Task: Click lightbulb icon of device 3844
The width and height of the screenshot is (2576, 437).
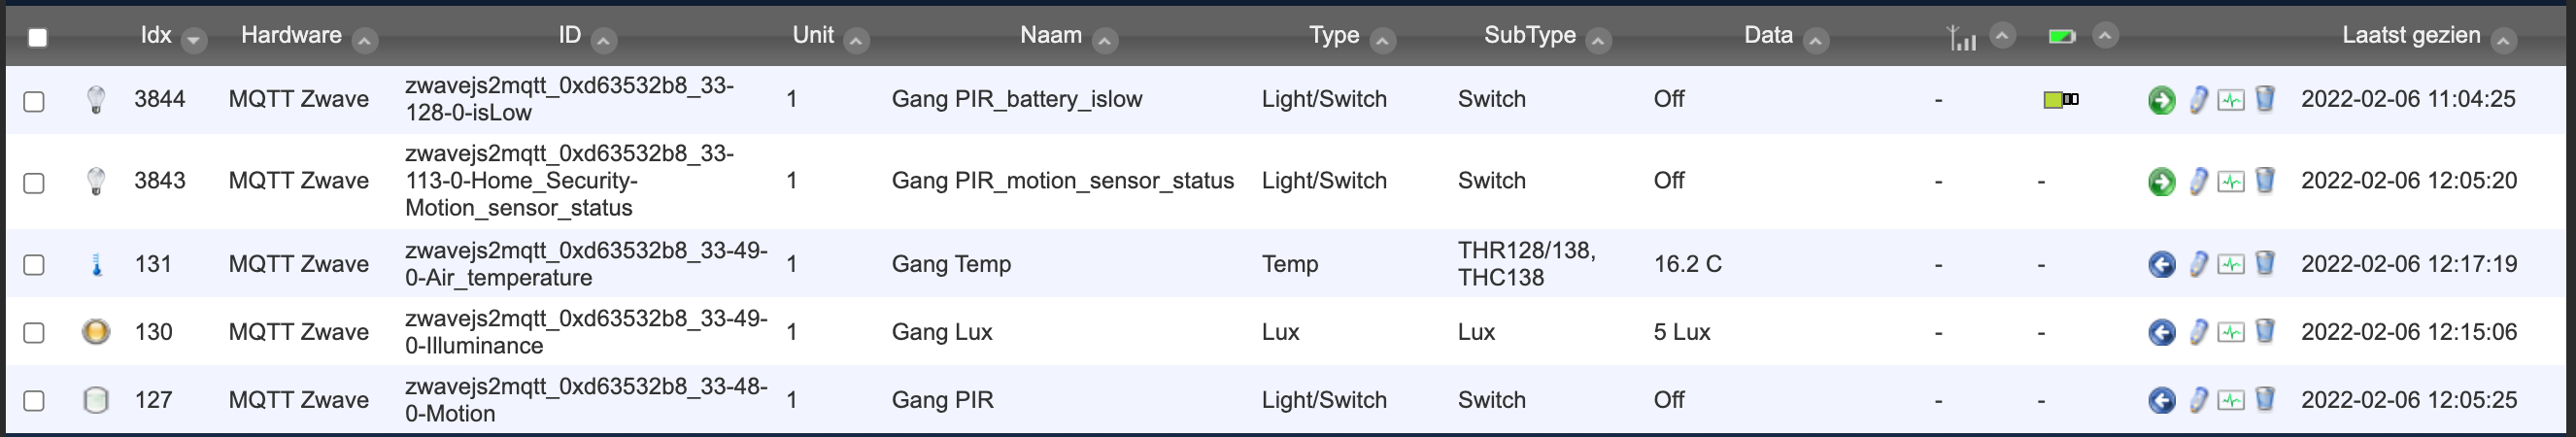Action: [x=96, y=100]
